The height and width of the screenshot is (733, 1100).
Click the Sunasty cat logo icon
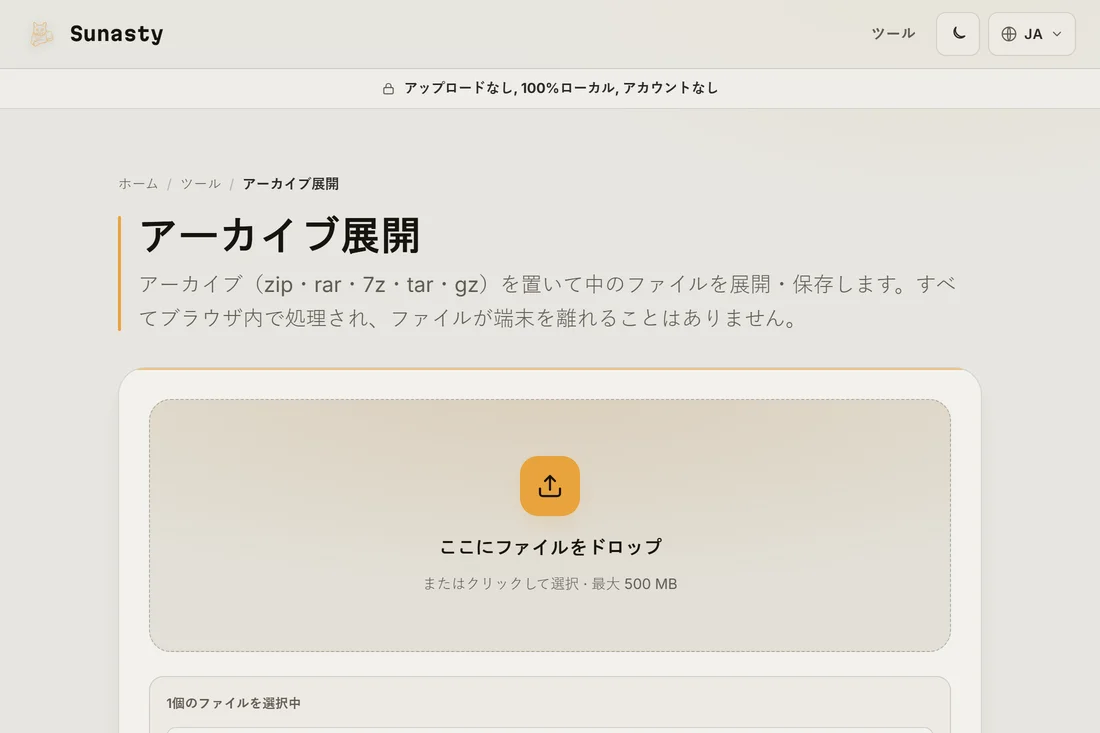click(41, 34)
